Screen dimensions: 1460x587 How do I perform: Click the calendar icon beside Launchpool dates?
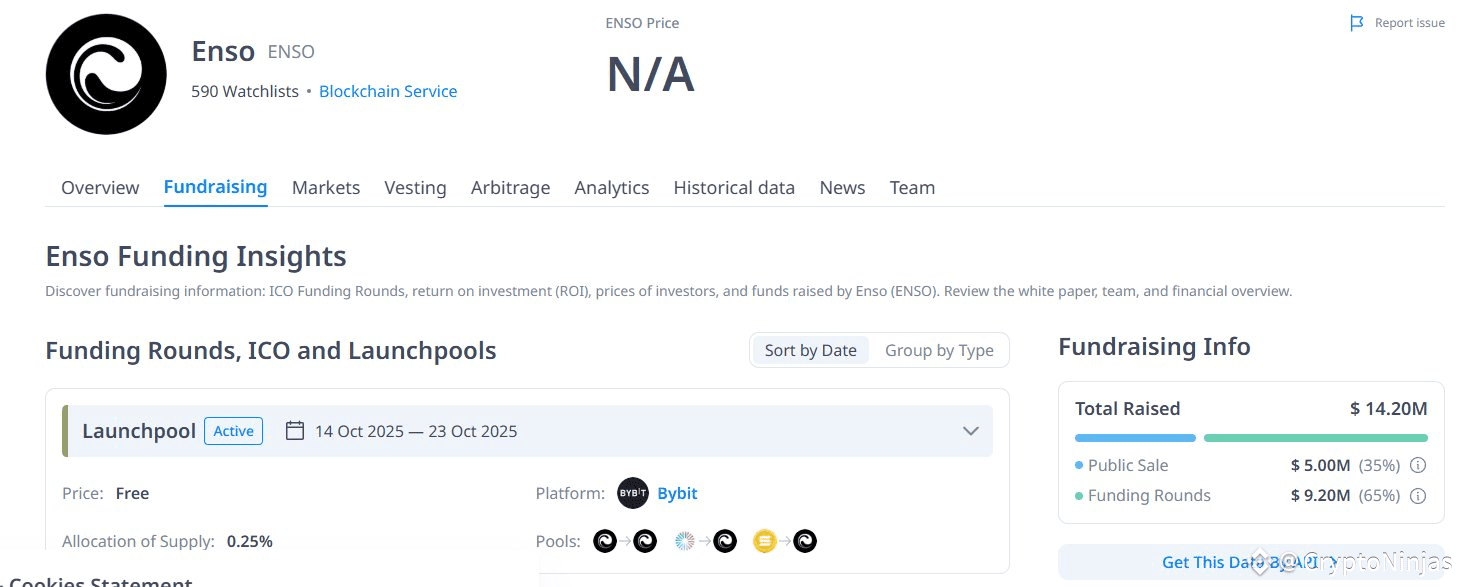295,431
